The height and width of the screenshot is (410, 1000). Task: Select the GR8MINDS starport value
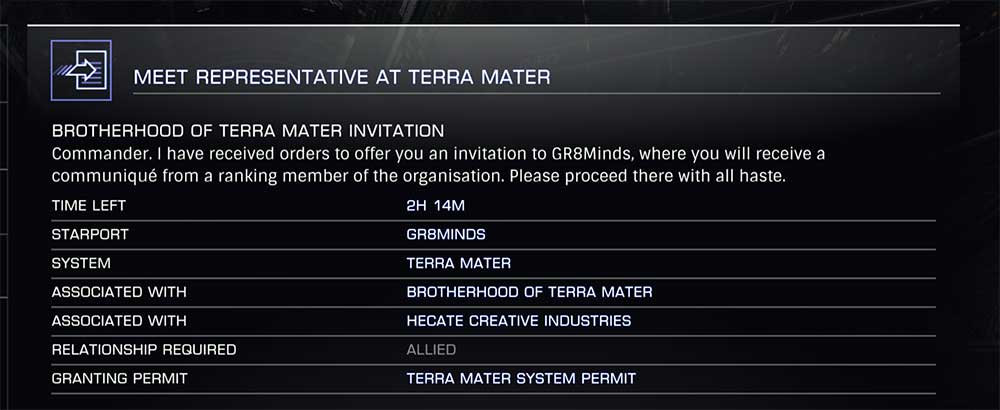(446, 234)
